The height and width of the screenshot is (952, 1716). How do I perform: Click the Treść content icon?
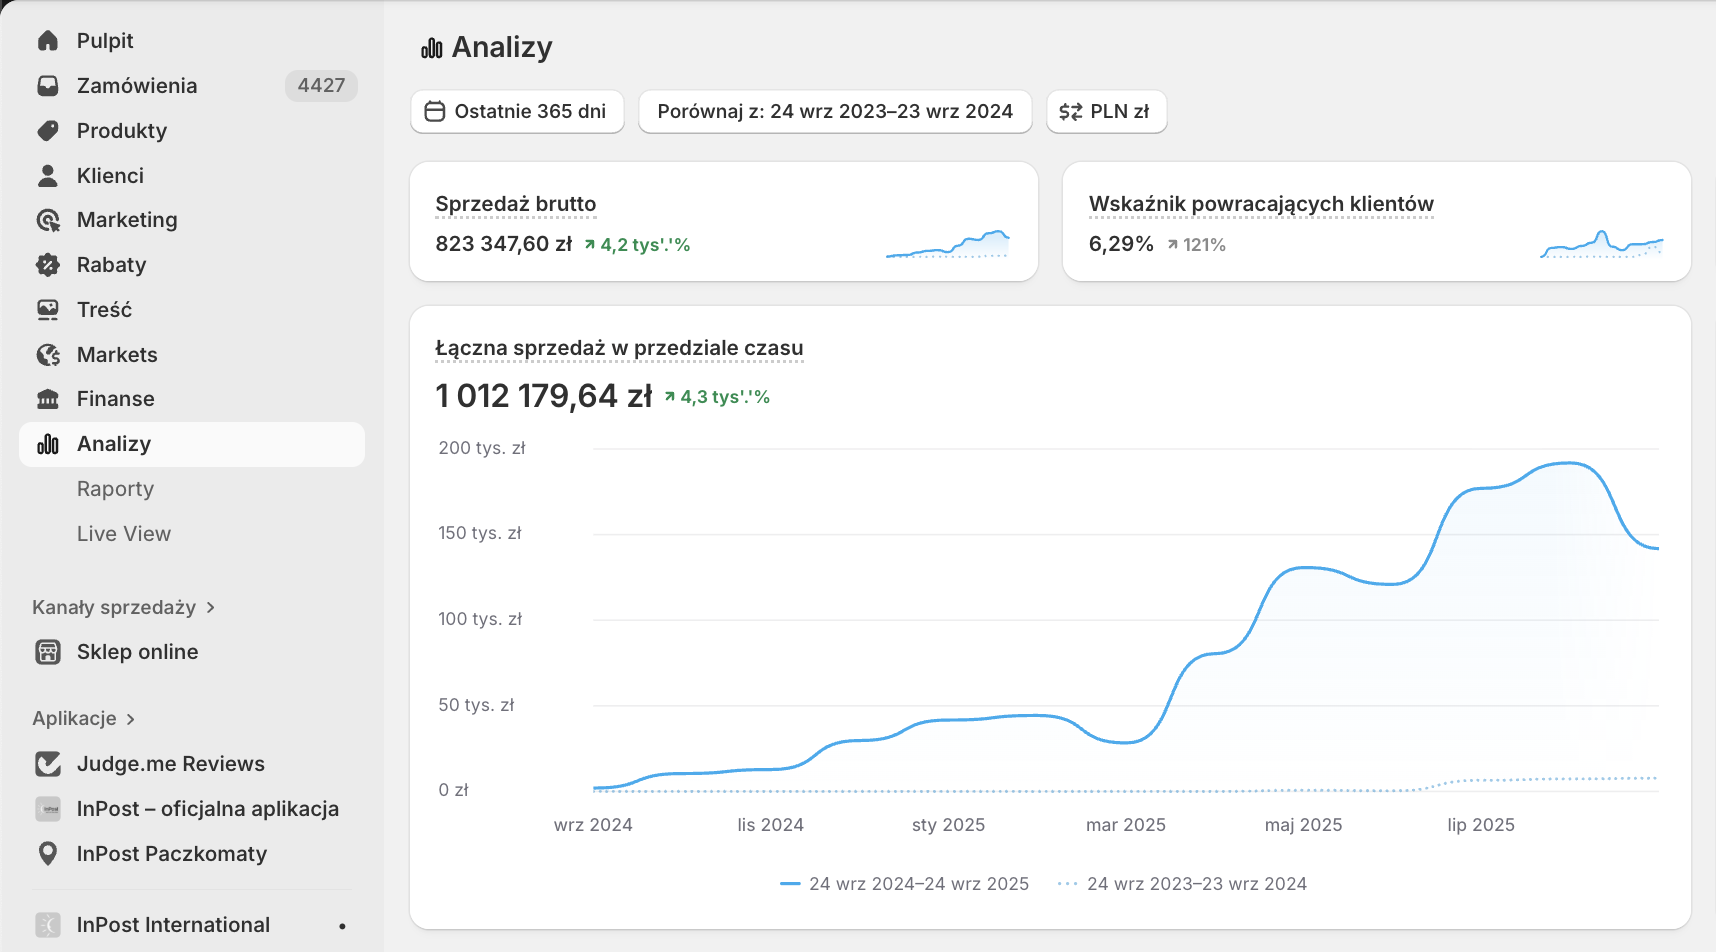[x=48, y=310]
